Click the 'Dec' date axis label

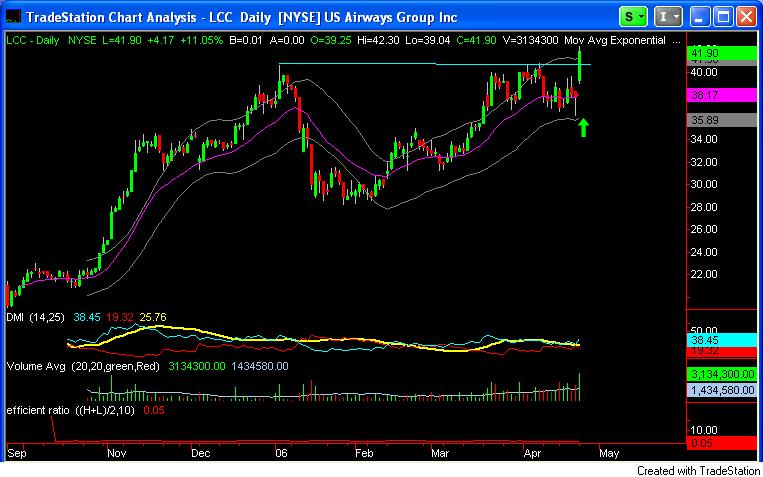(x=201, y=454)
